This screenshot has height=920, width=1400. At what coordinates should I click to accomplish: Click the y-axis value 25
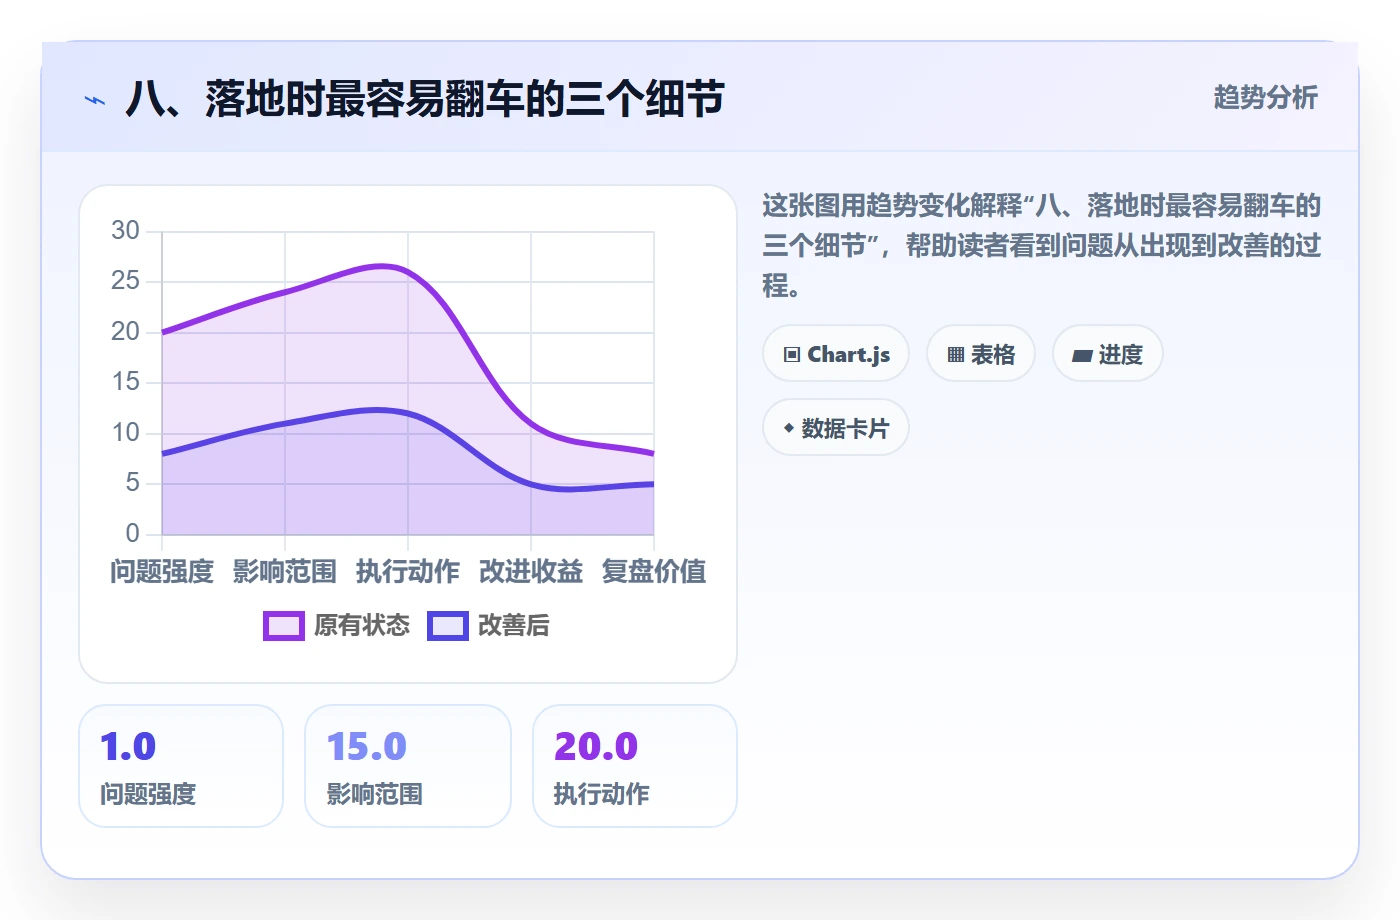click(126, 281)
